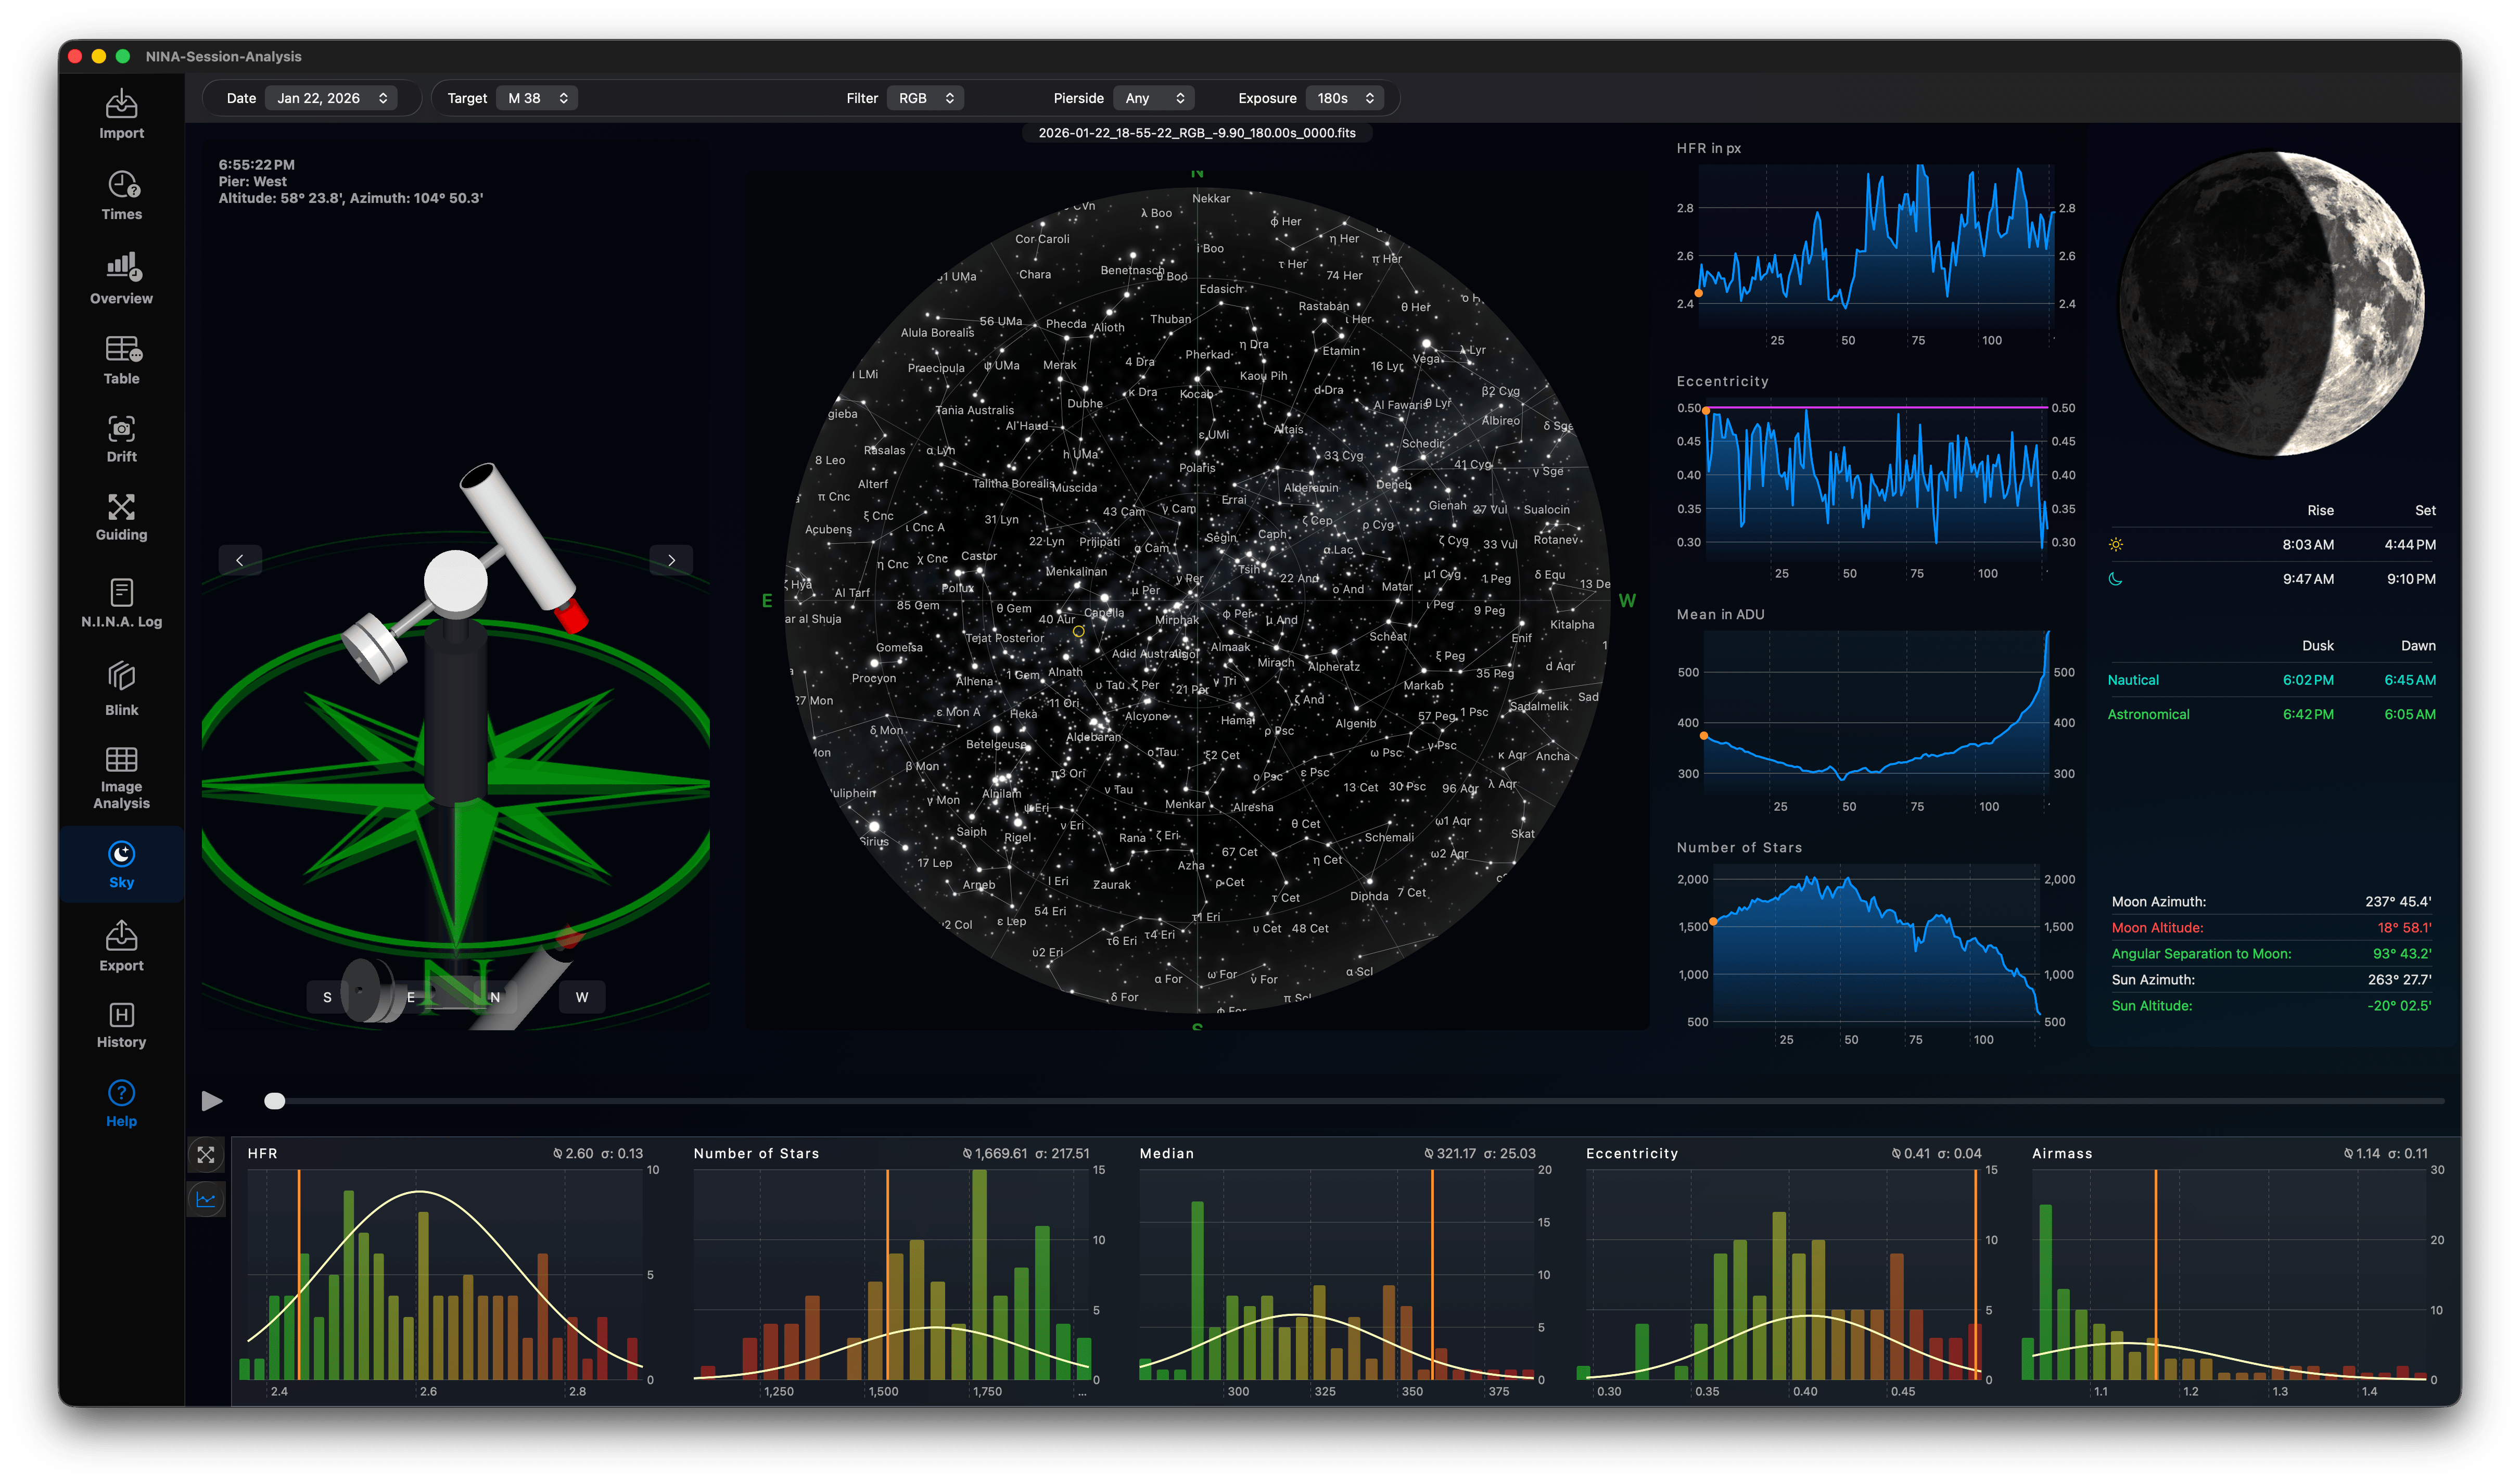Click the Nautical twilight label
2520x1484 pixels.
(2133, 680)
